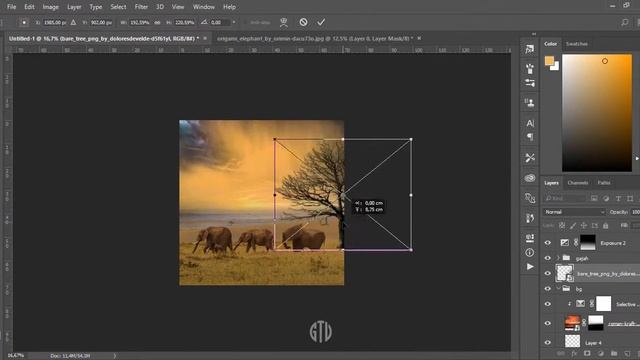Lock transparent pixels icon

562,225
